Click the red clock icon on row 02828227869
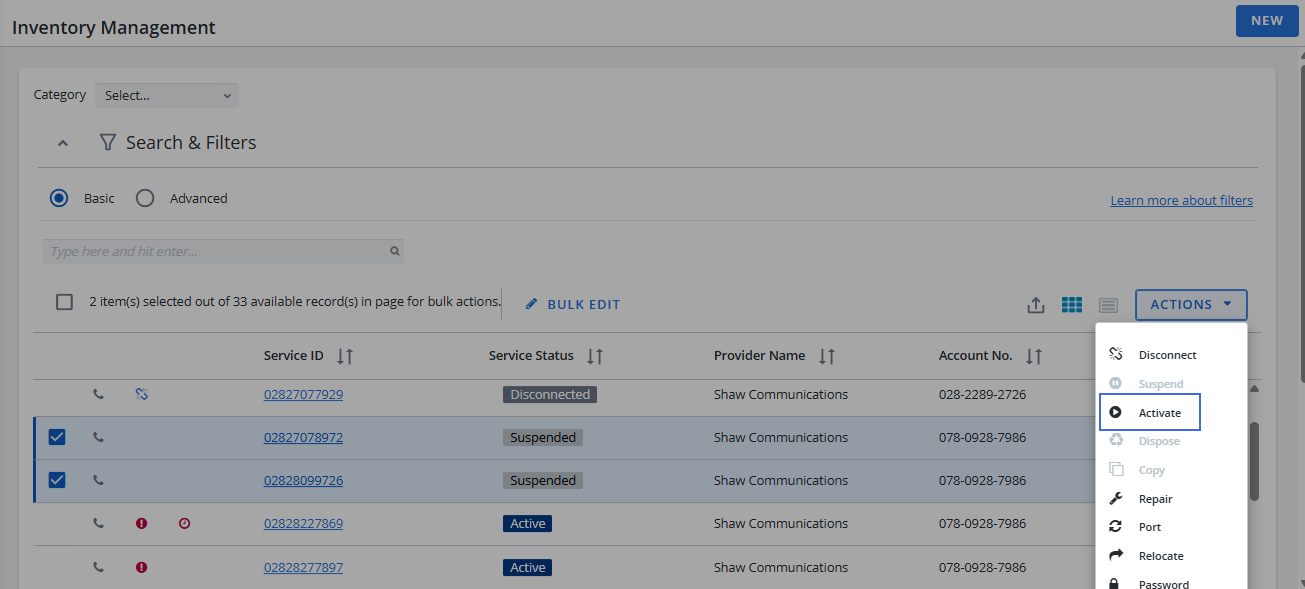This screenshot has width=1305, height=589. [x=185, y=523]
